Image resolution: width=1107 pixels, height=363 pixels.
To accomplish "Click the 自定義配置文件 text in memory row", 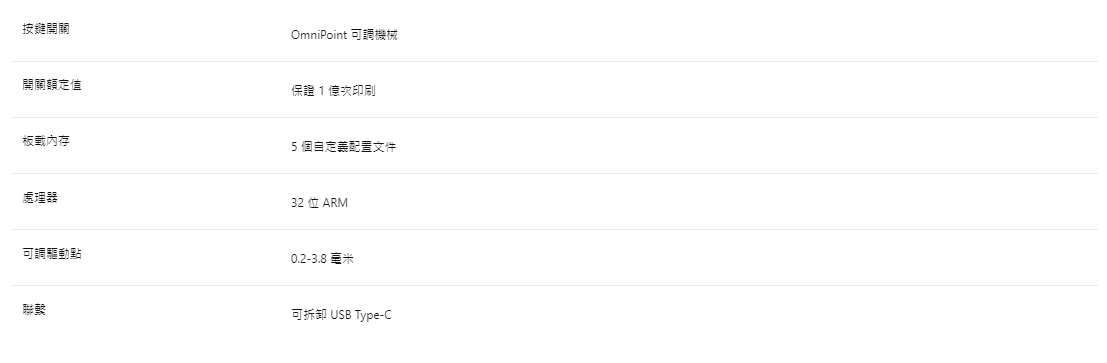I will pyautogui.click(x=354, y=147).
